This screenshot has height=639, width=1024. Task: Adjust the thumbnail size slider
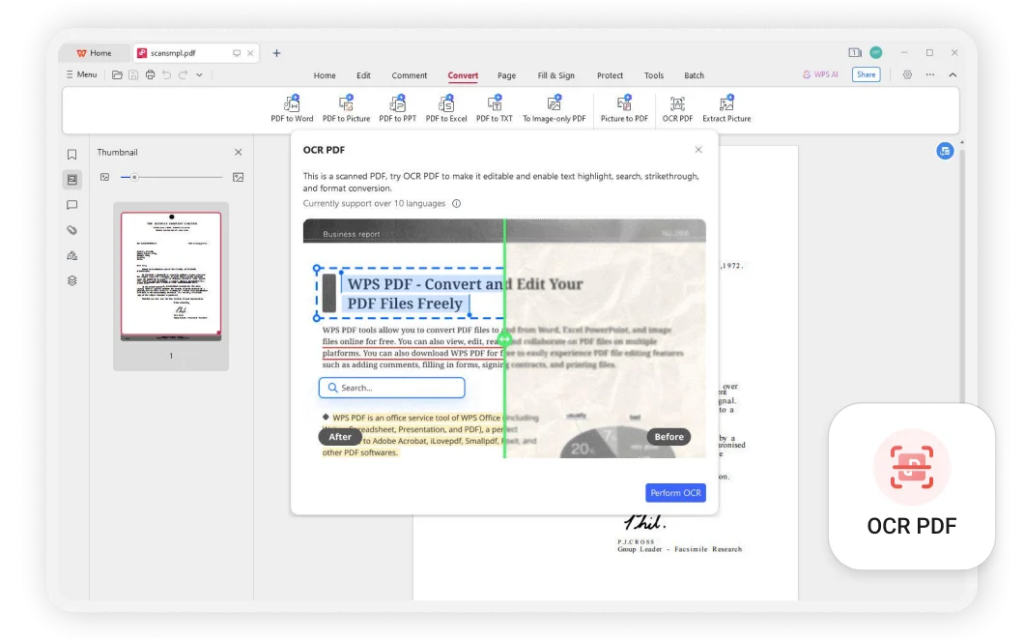click(172, 177)
